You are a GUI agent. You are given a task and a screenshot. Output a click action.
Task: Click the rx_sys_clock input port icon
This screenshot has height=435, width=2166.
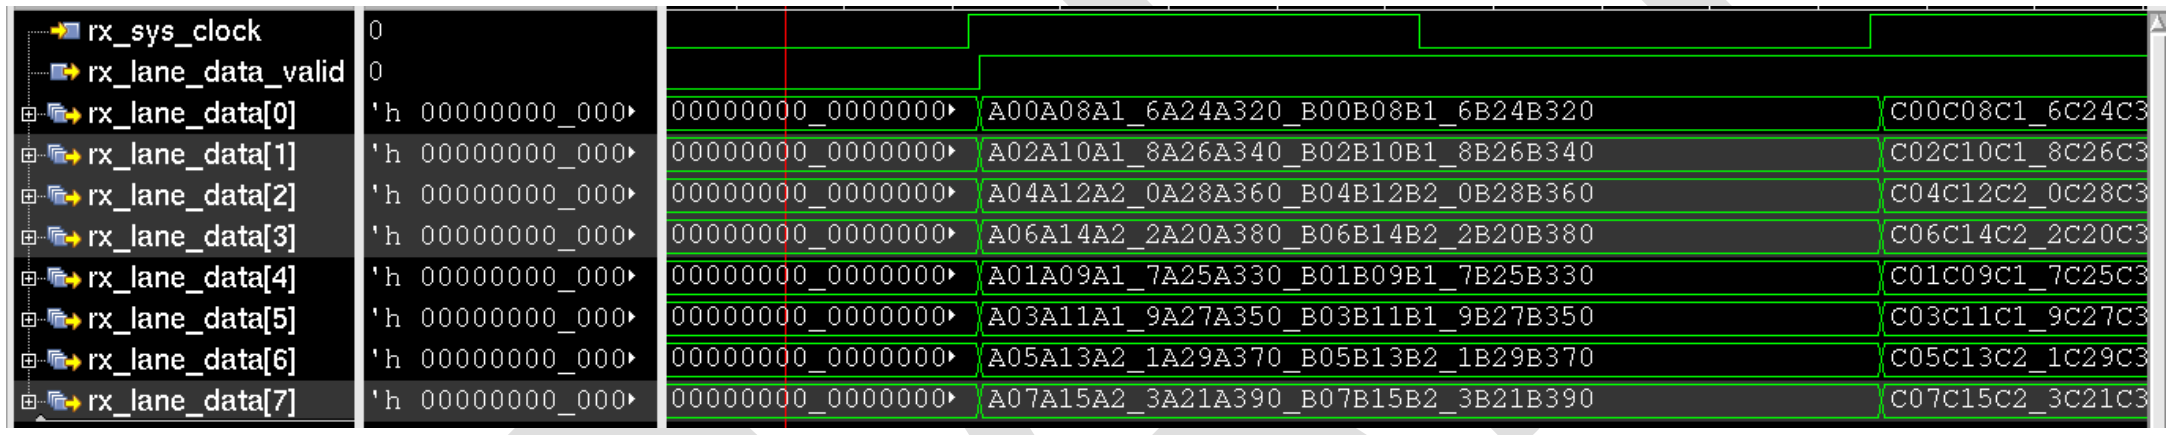(x=66, y=31)
